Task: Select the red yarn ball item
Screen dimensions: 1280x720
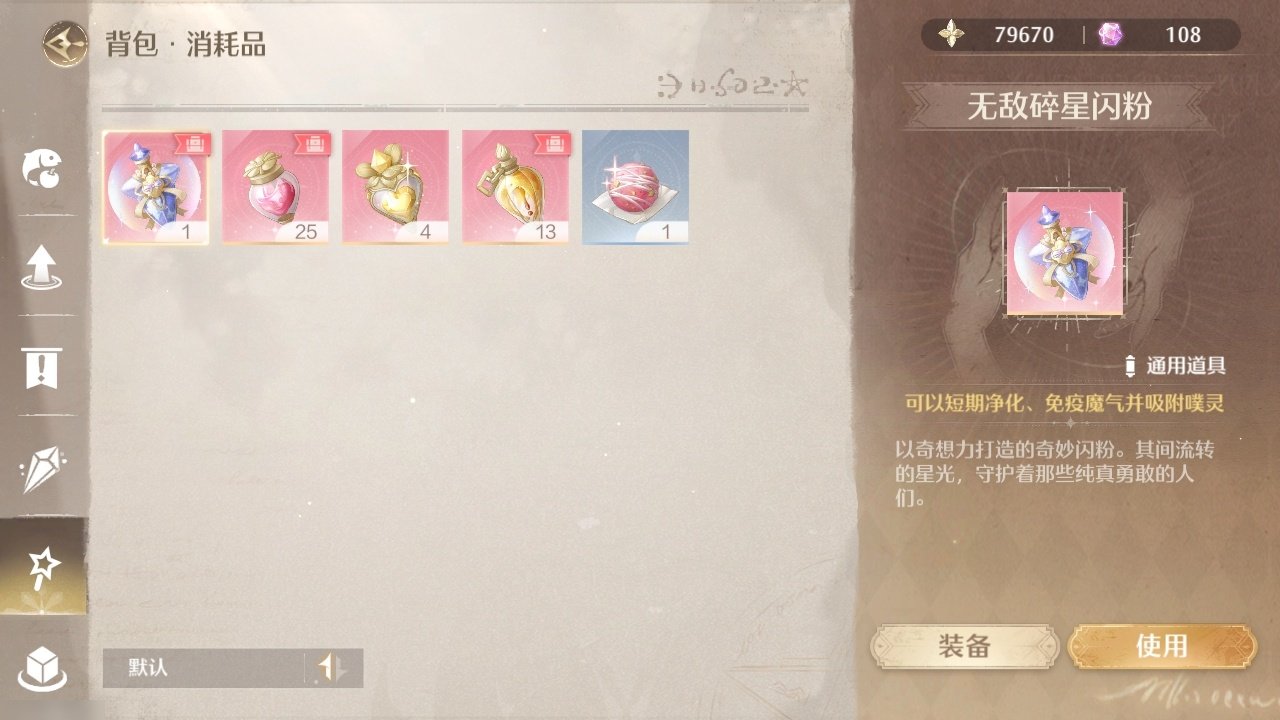Action: tap(635, 187)
